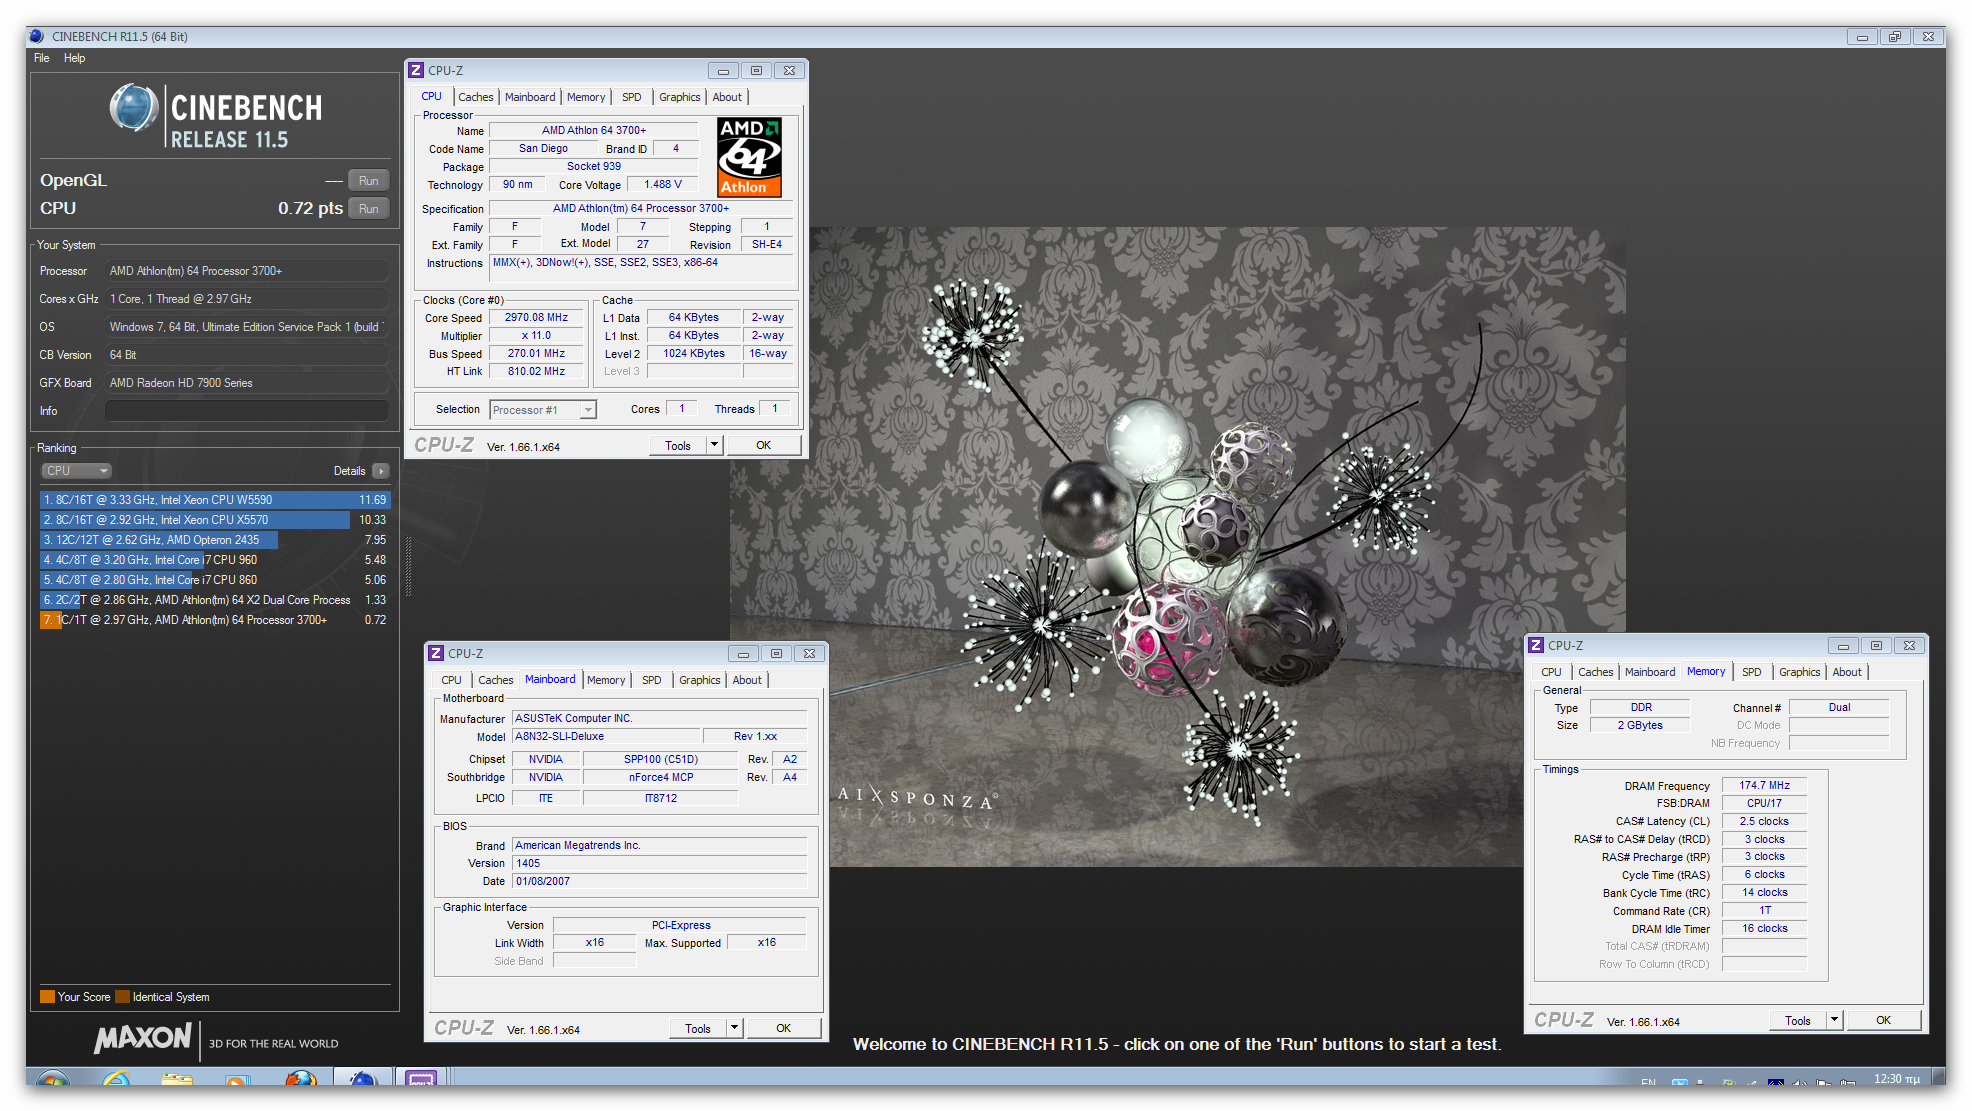1972x1111 pixels.
Task: Click Tools button in Memory CPU-Z window
Action: tap(1798, 1021)
